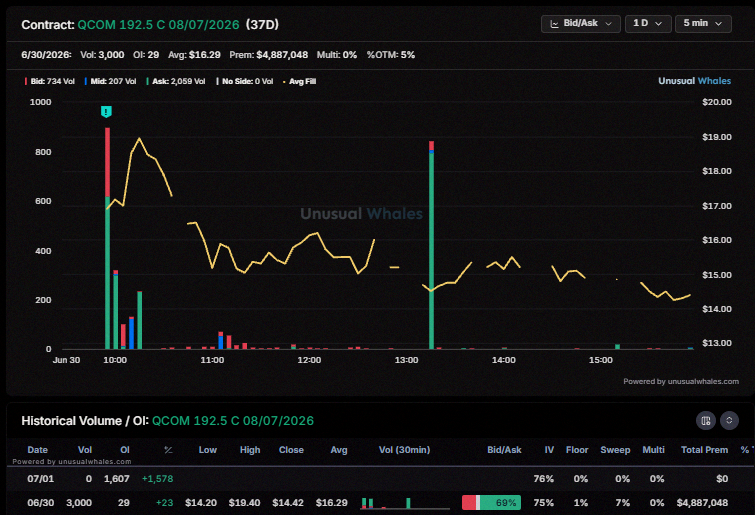Click the $14.20 low price cell
This screenshot has height=515, width=755.
[x=201, y=503]
